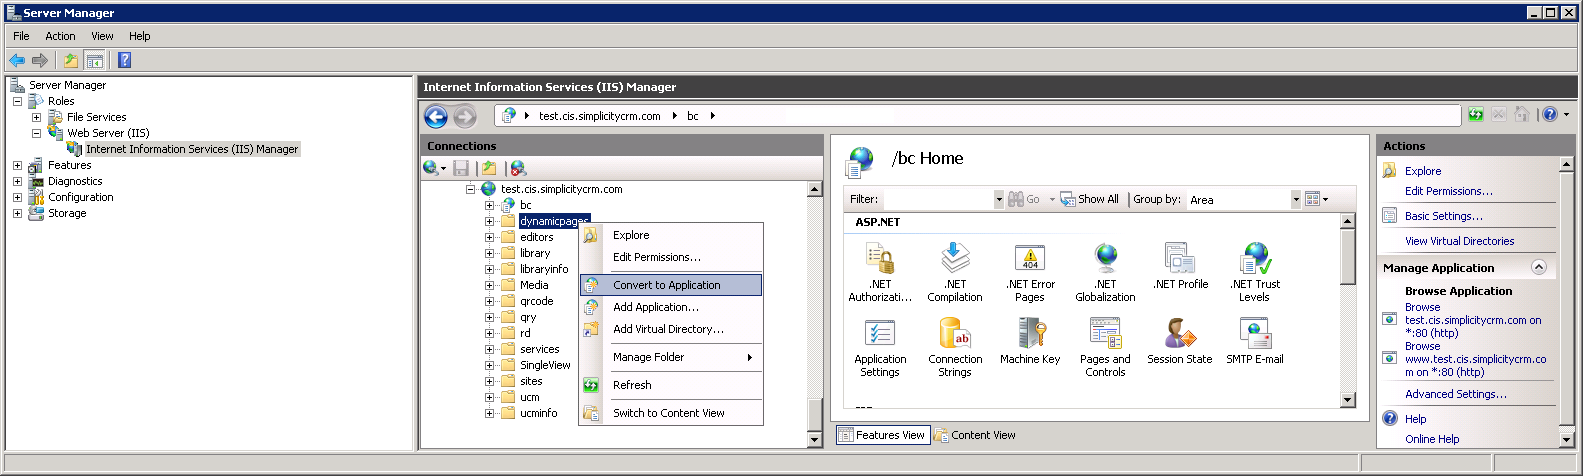Open Application Settings feature
This screenshot has width=1583, height=476.
pos(880,347)
